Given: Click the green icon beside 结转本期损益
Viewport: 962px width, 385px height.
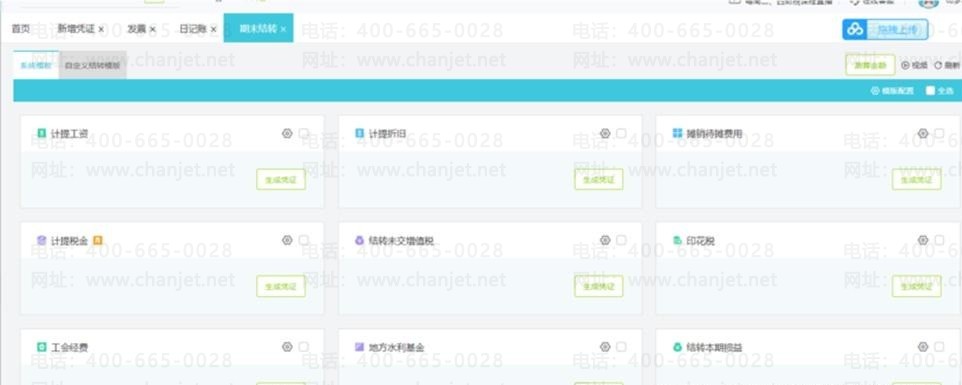Looking at the screenshot, I should 677,347.
